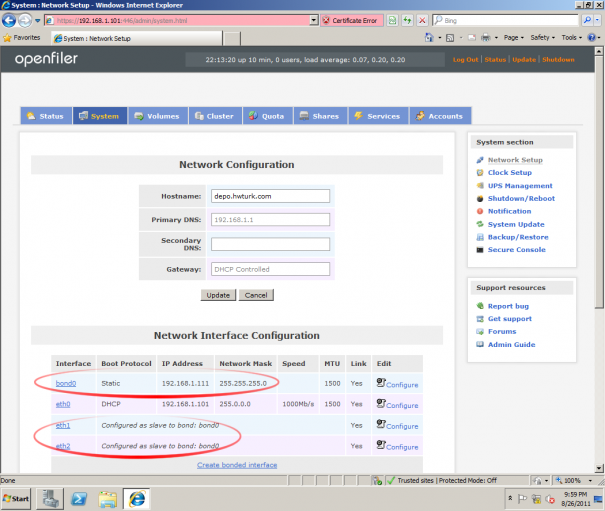Click the eth1 interface link
605x511 pixels.
(63, 425)
